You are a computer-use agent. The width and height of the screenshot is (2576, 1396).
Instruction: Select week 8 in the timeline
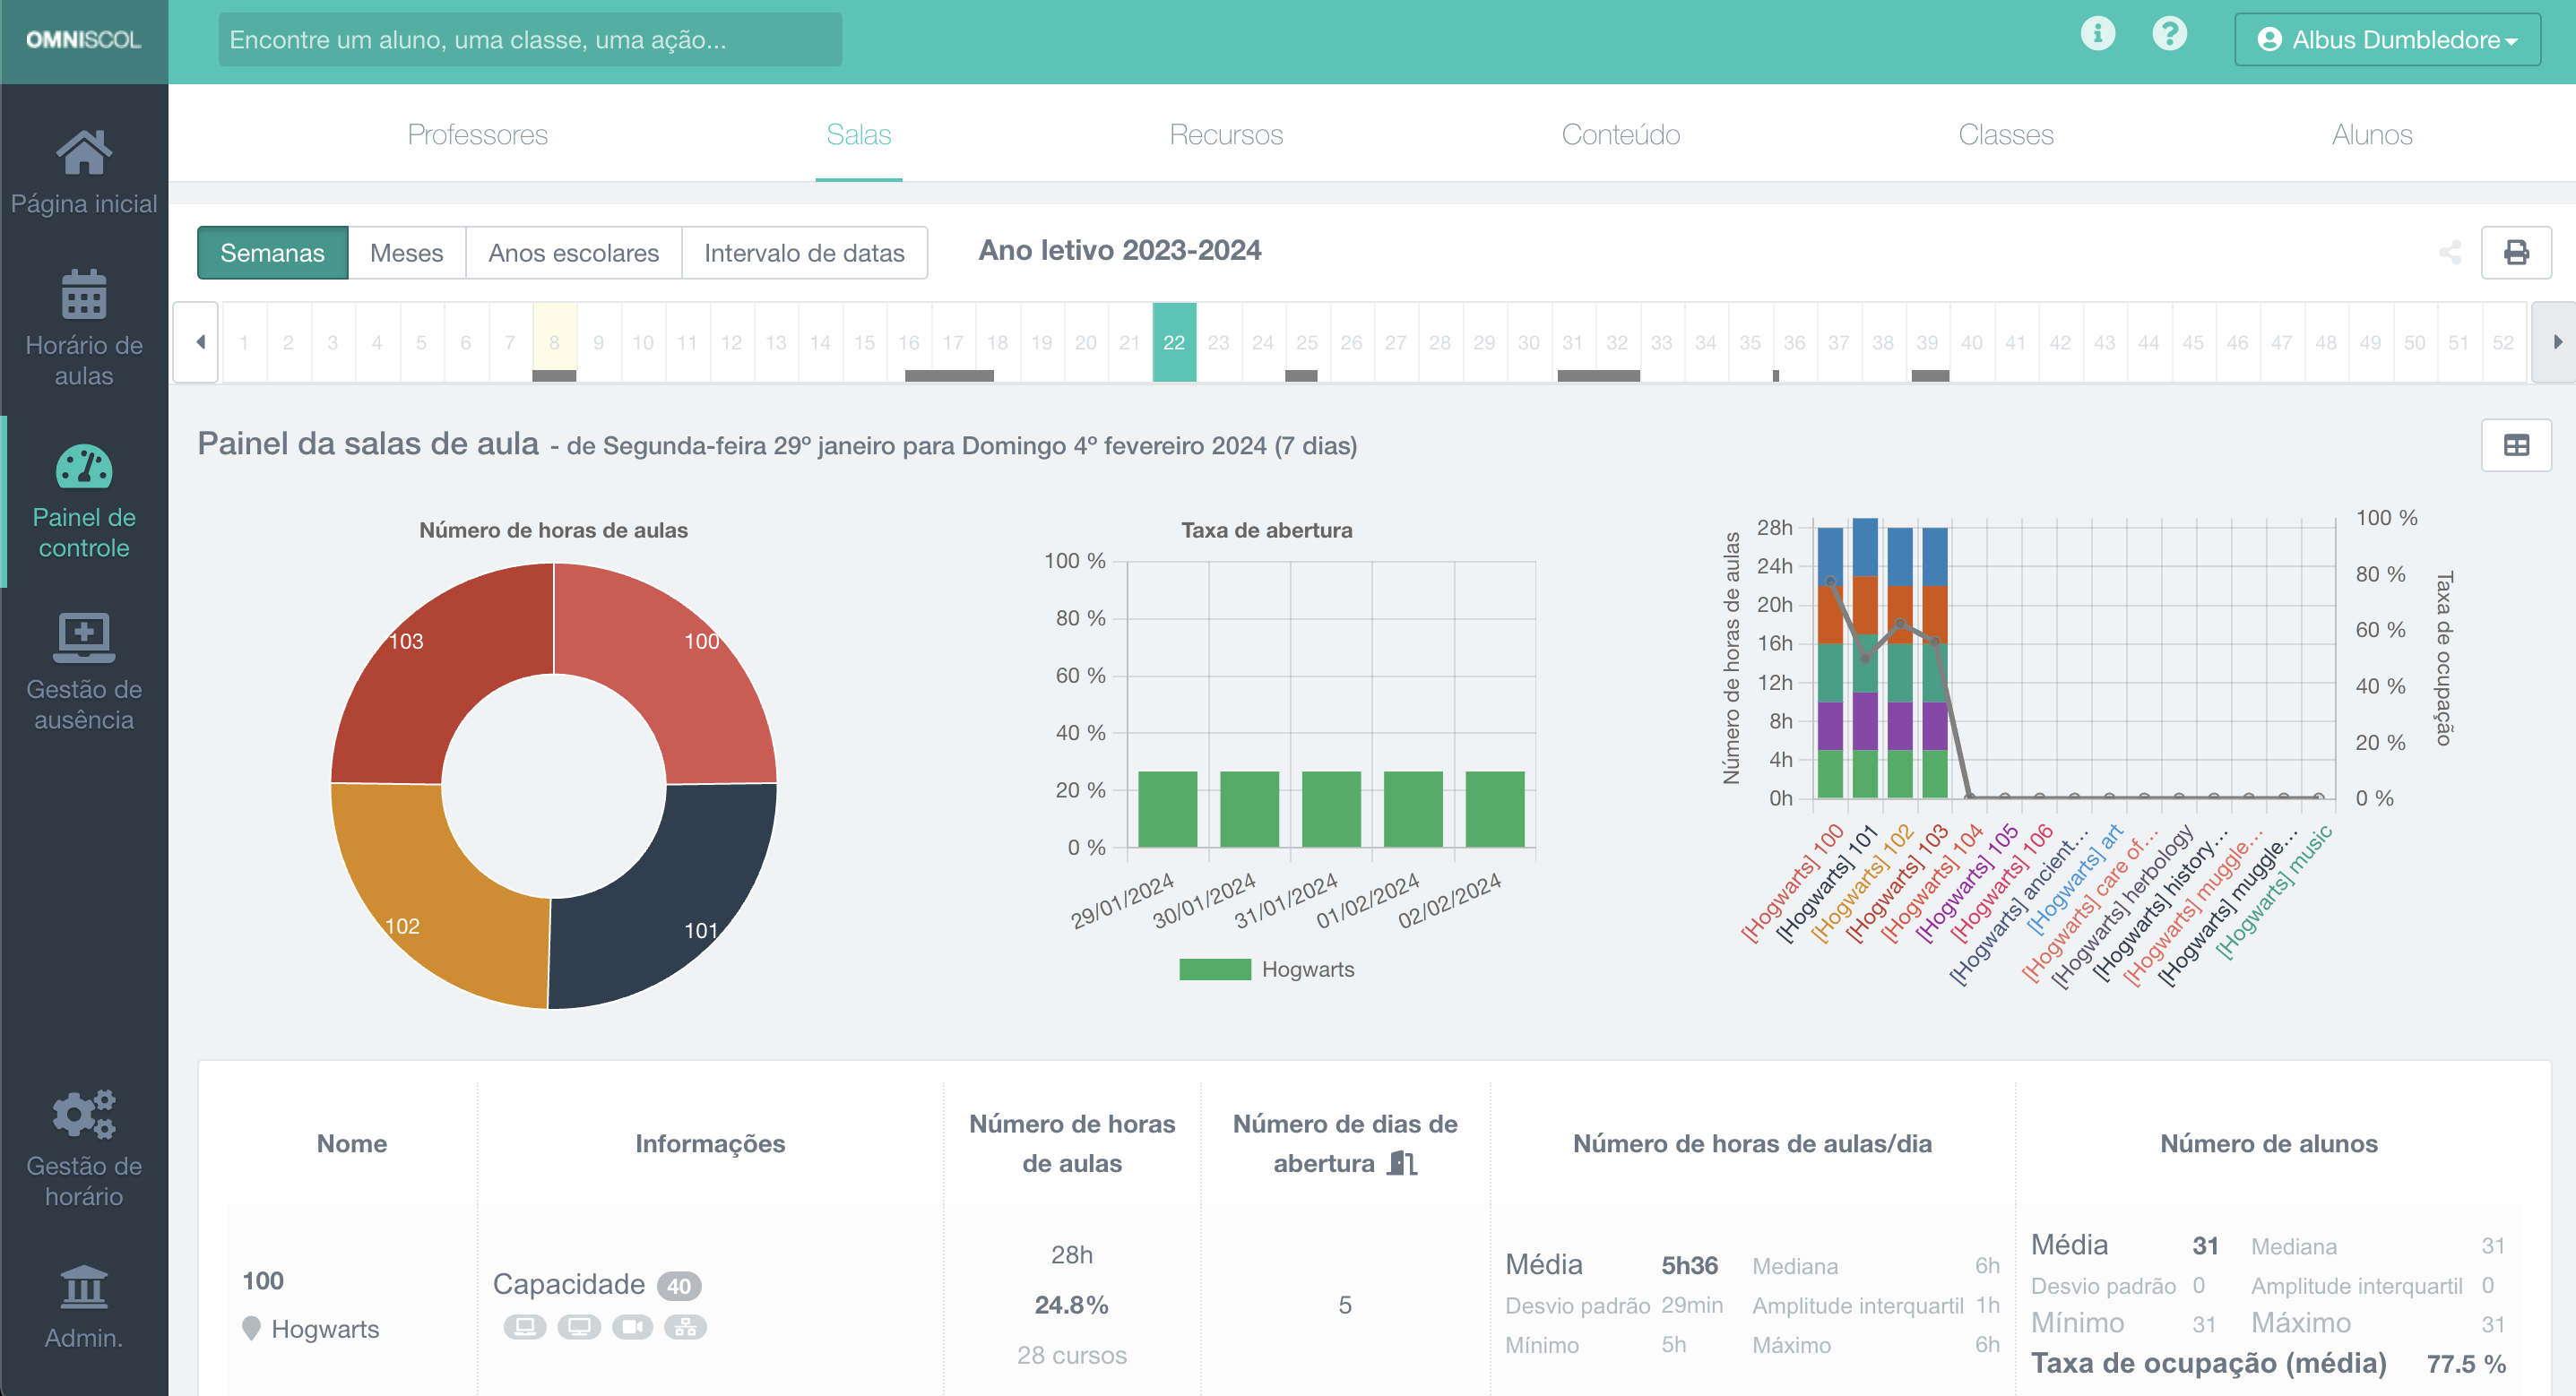[554, 342]
